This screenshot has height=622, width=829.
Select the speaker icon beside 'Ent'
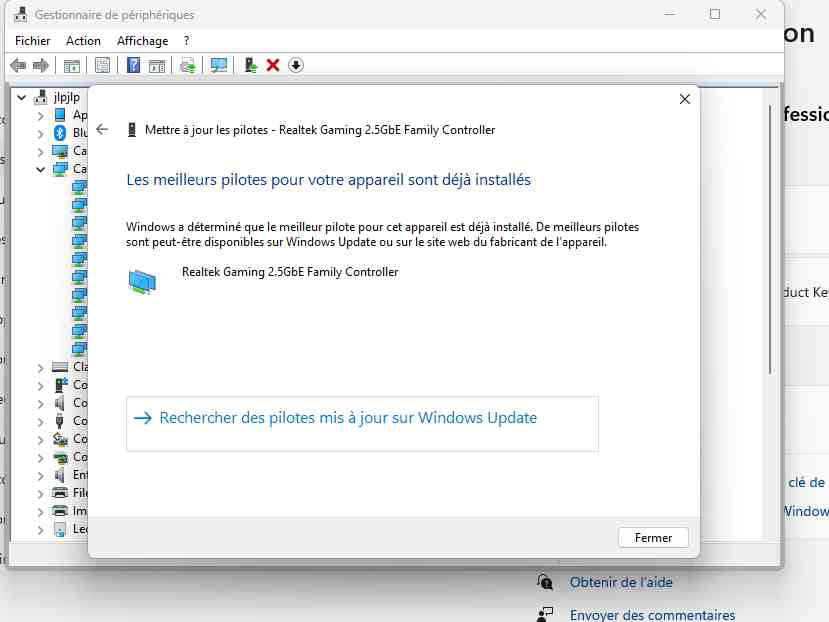(60, 475)
